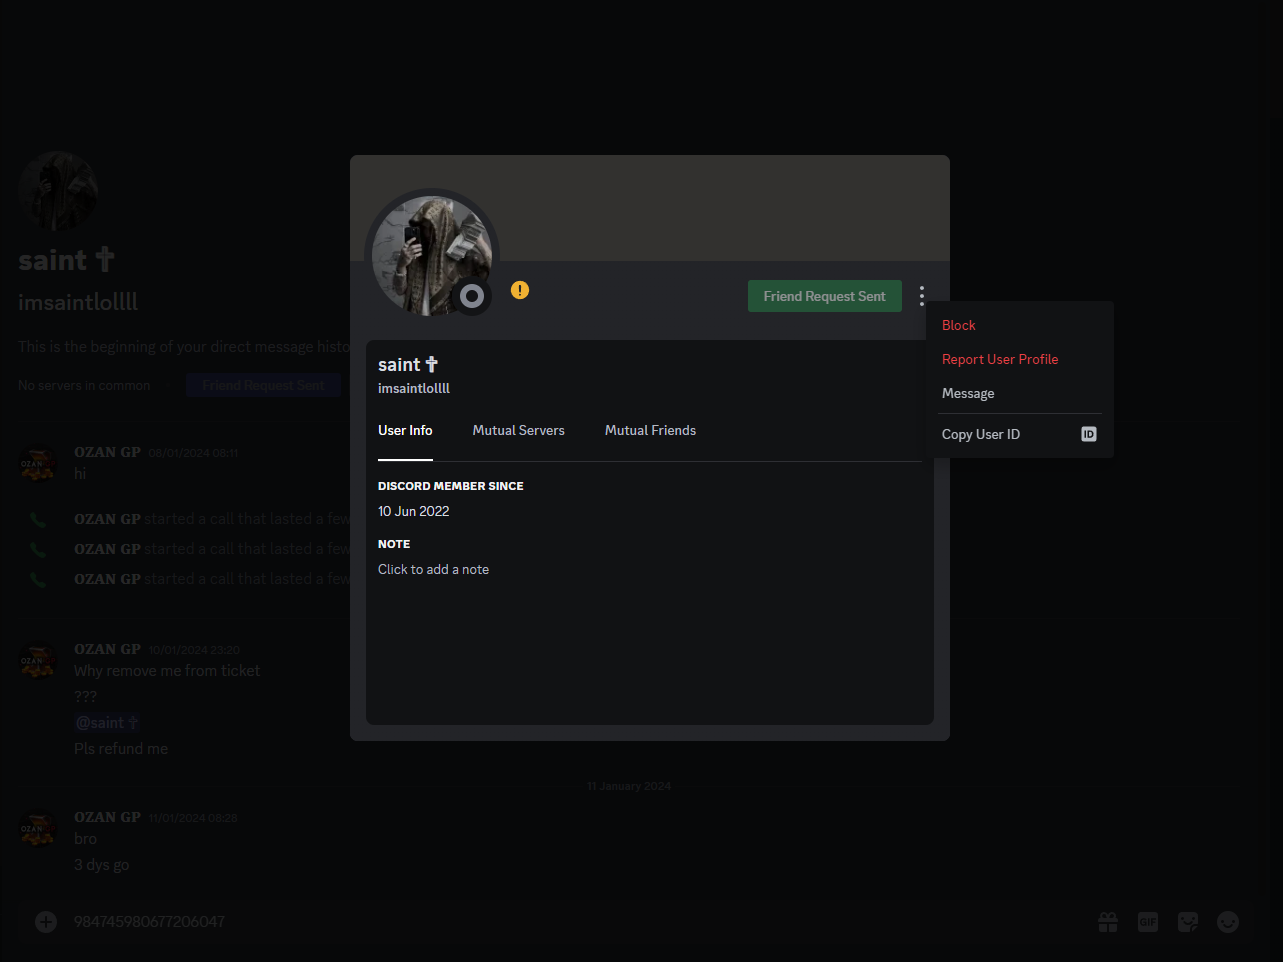Screen dimensions: 1283x962
Task: Select Message from the context menu
Action: (x=1021, y=393)
